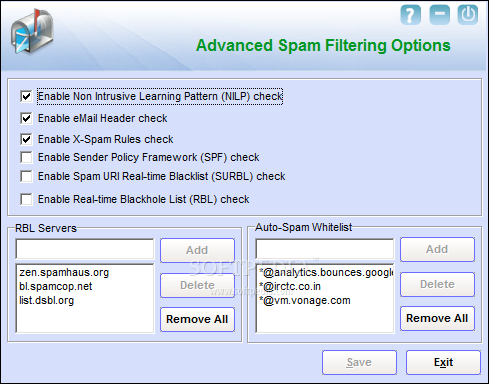Viewport: 489px width, 384px height.
Task: Enable the SURBL check option
Action: pos(26,176)
